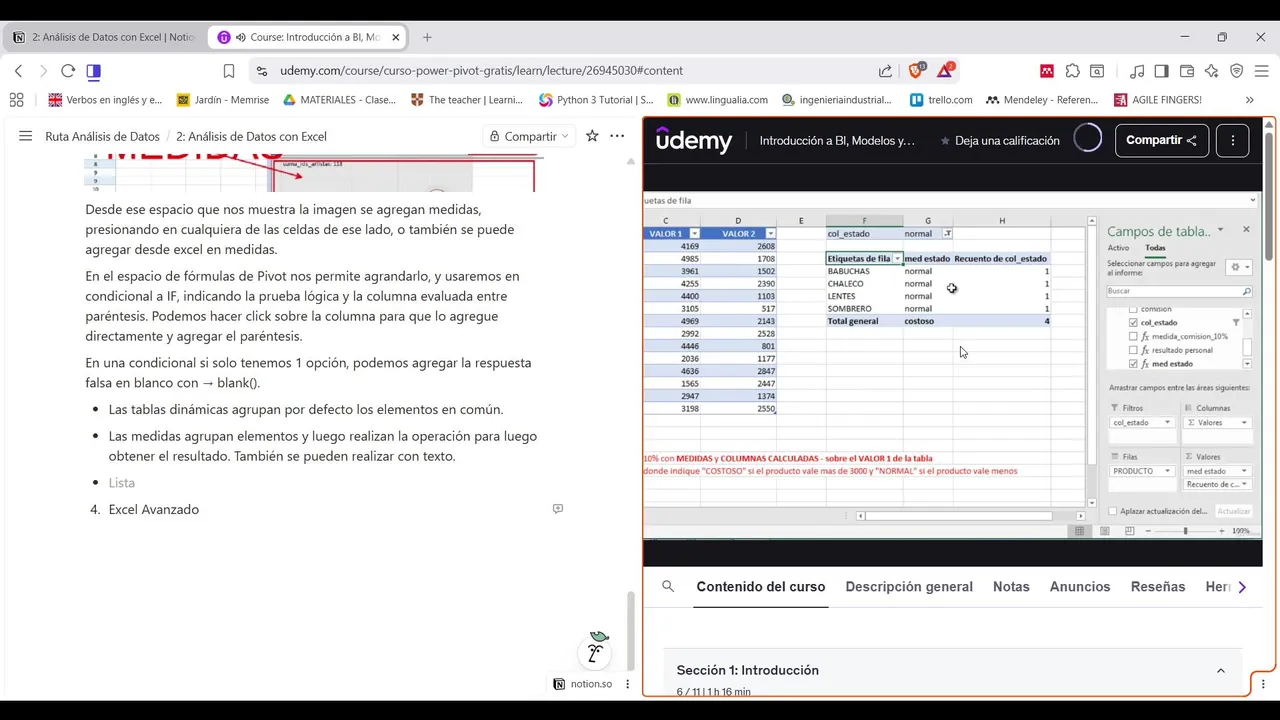Open the Python 3 Tutorial bookmark
1280x720 pixels.
pos(596,100)
